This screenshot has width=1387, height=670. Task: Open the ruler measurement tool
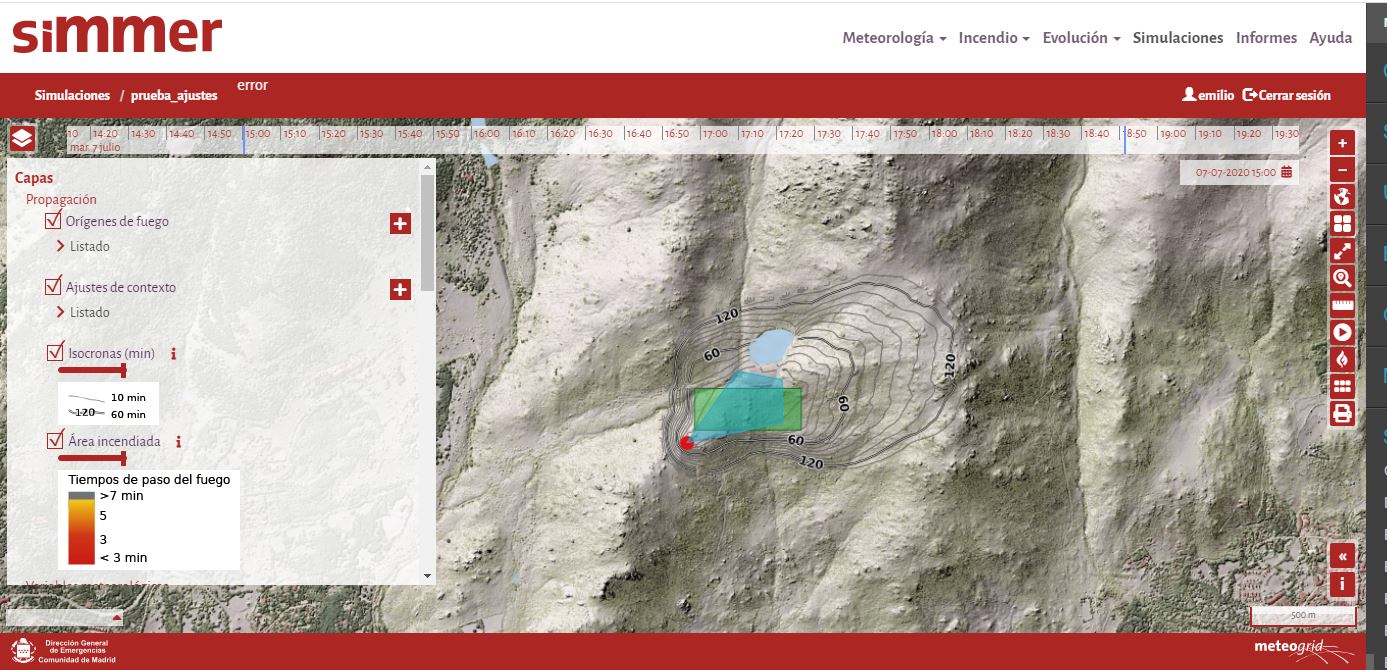pyautogui.click(x=1342, y=305)
